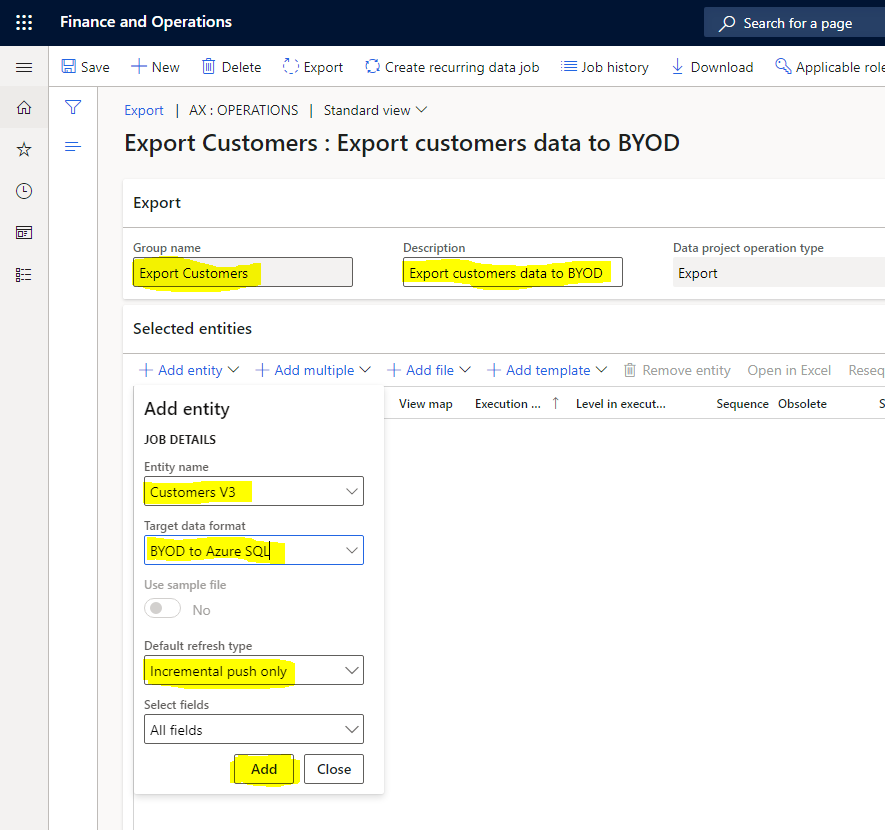Click Remove entity button

[x=677, y=370]
